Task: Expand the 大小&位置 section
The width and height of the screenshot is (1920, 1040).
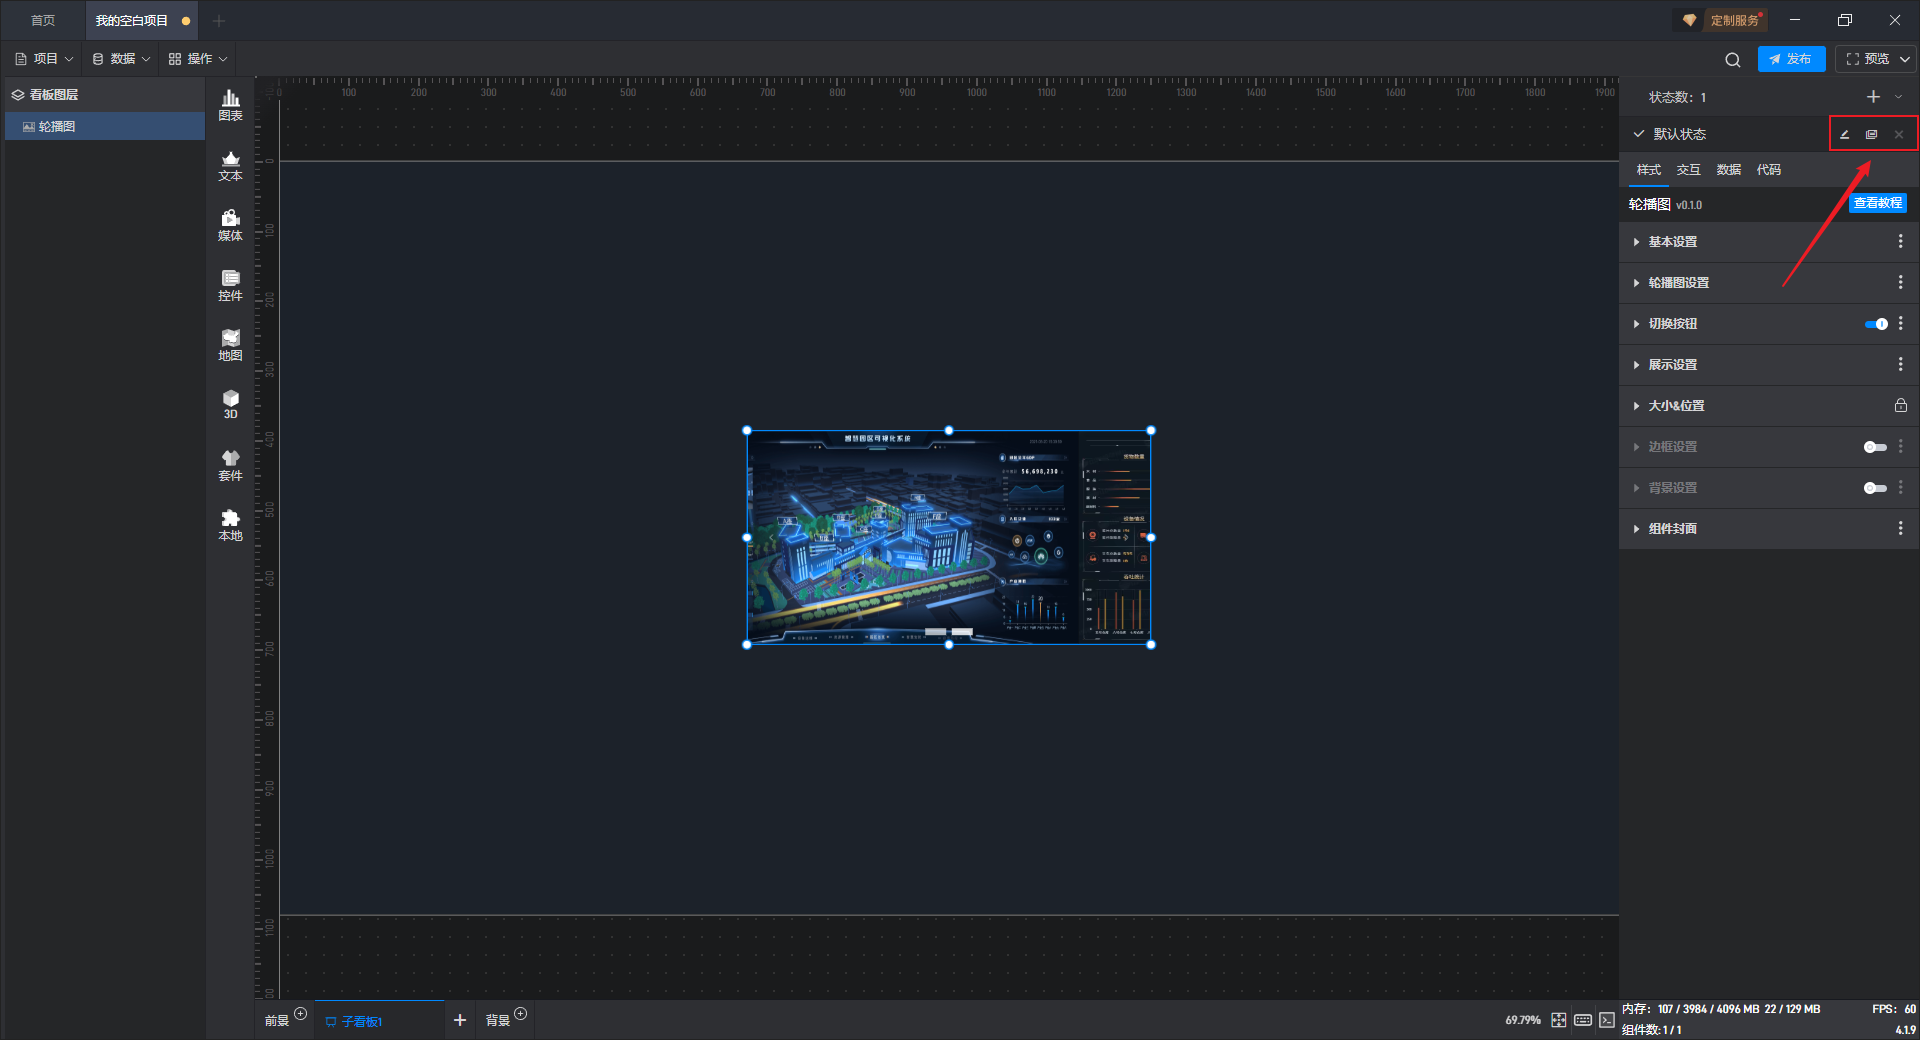Action: 1636,406
